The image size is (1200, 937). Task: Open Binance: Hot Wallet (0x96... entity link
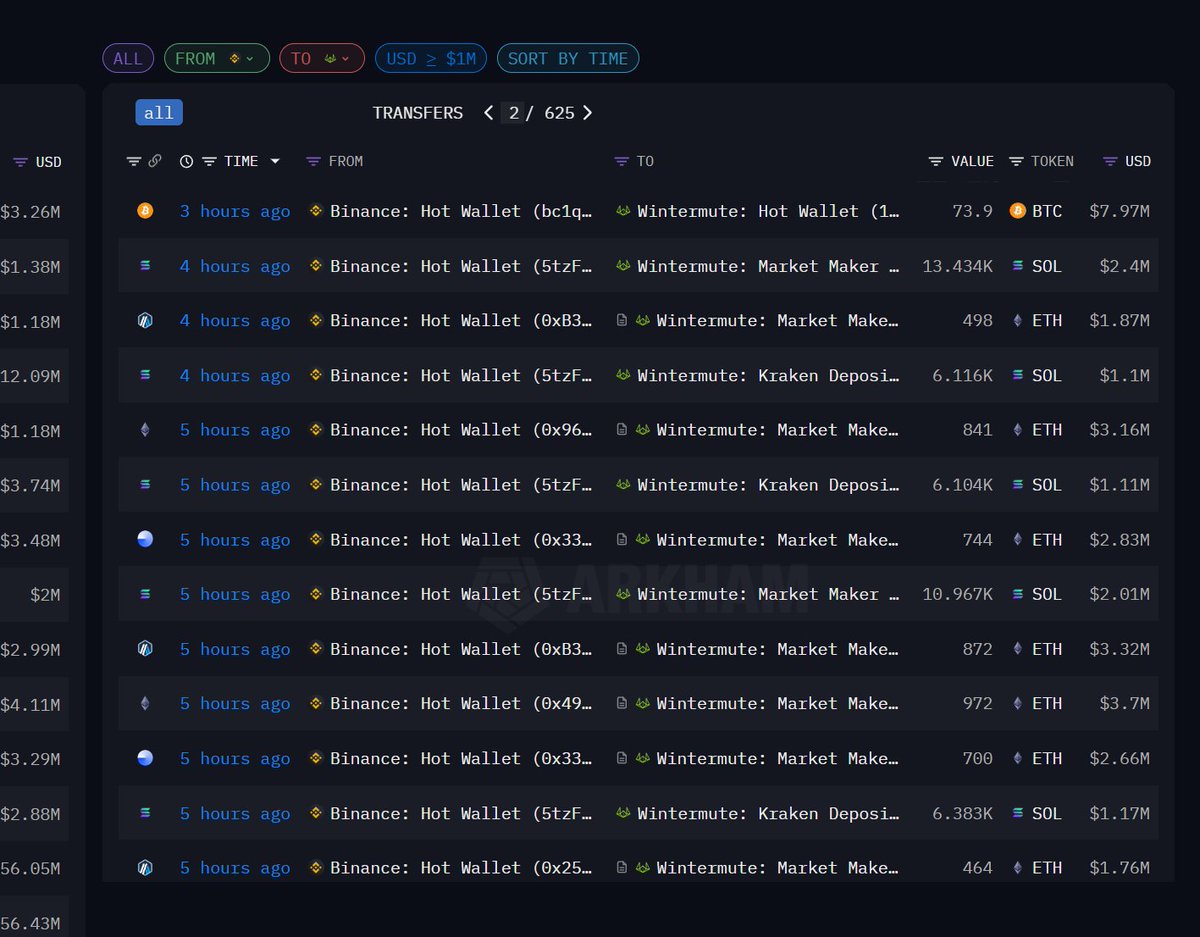click(x=461, y=430)
